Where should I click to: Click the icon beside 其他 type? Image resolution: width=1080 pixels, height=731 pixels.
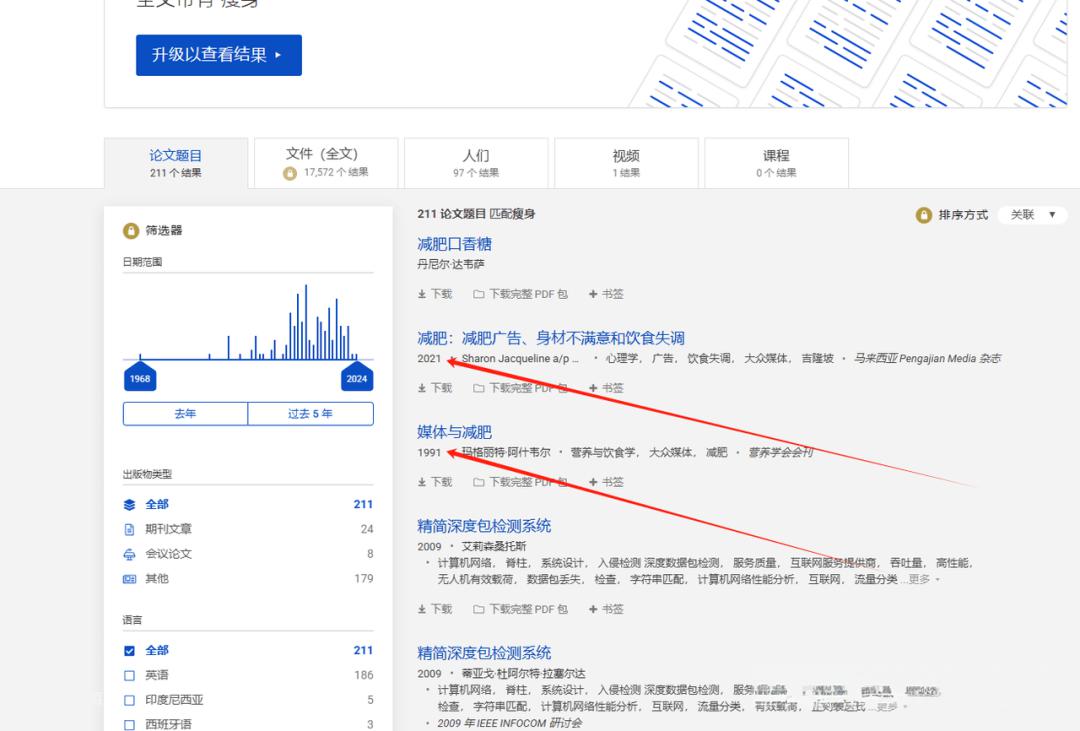[129, 579]
